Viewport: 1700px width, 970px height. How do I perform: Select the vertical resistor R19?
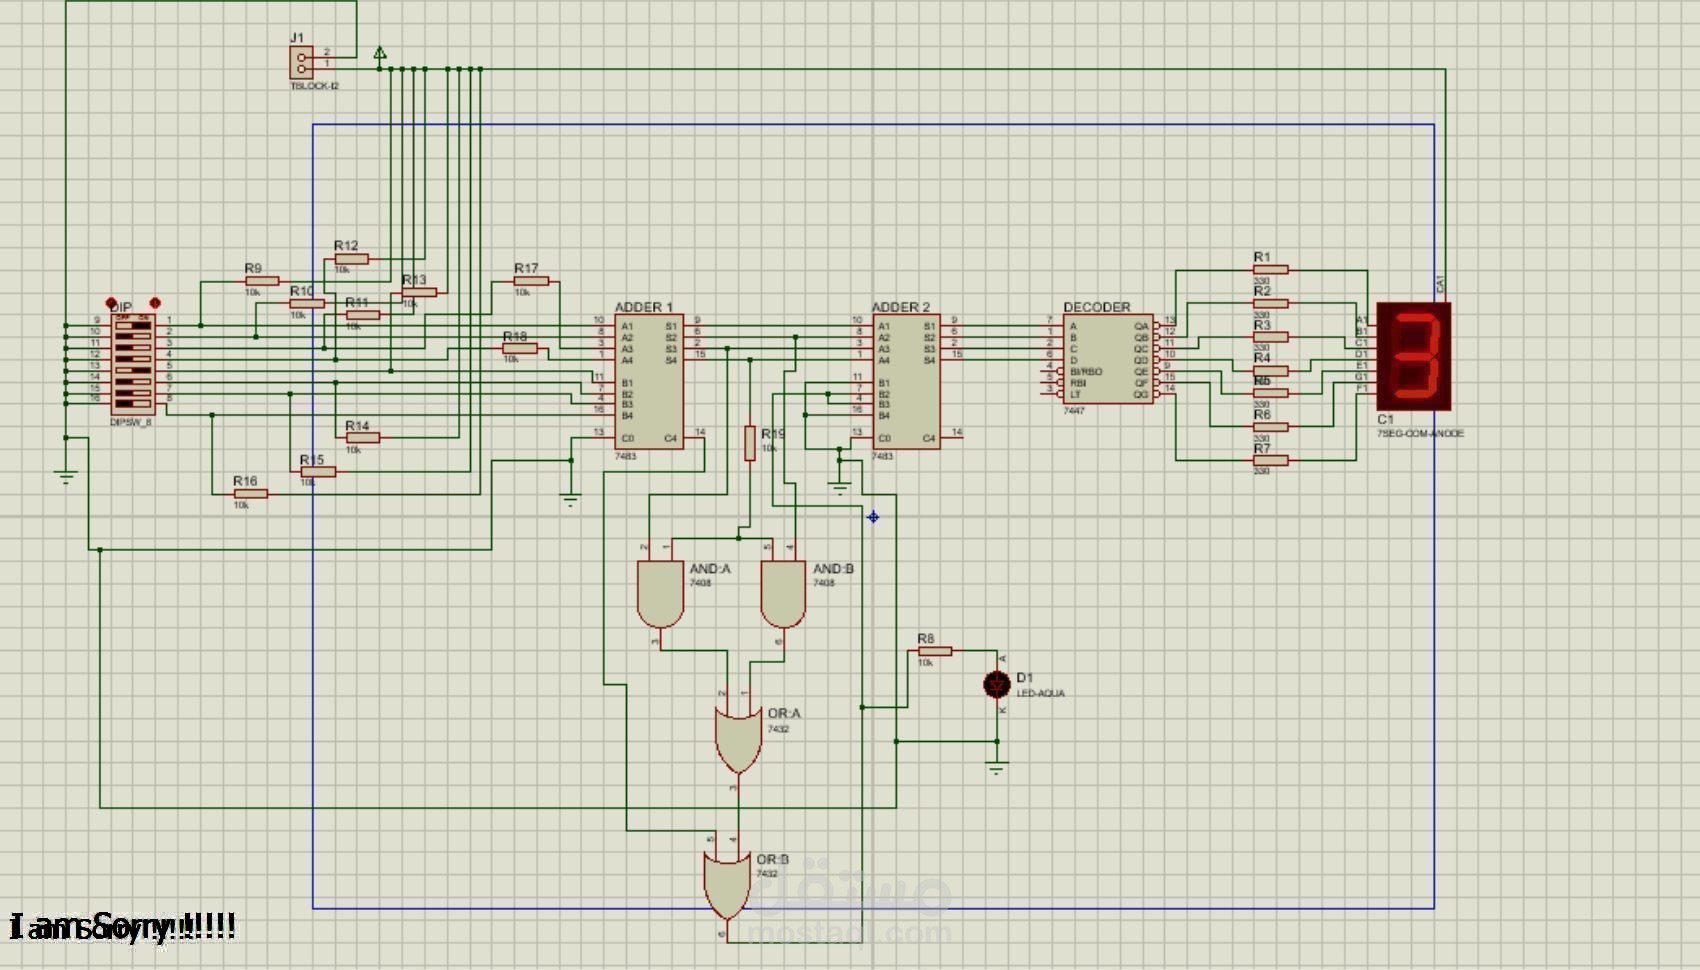coord(750,443)
